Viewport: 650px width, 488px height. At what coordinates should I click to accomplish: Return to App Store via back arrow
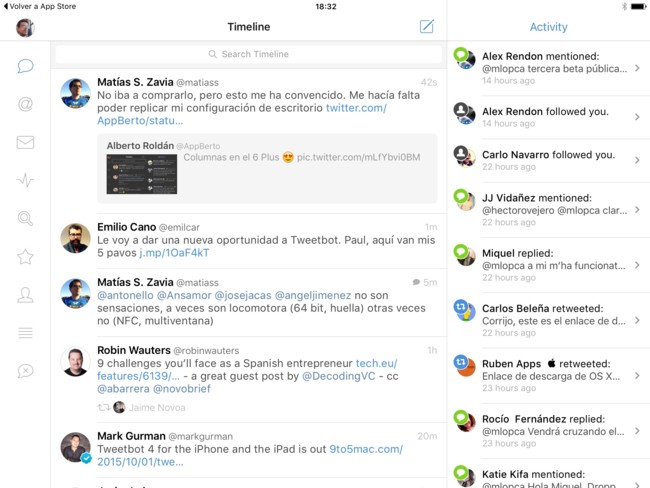(40, 6)
